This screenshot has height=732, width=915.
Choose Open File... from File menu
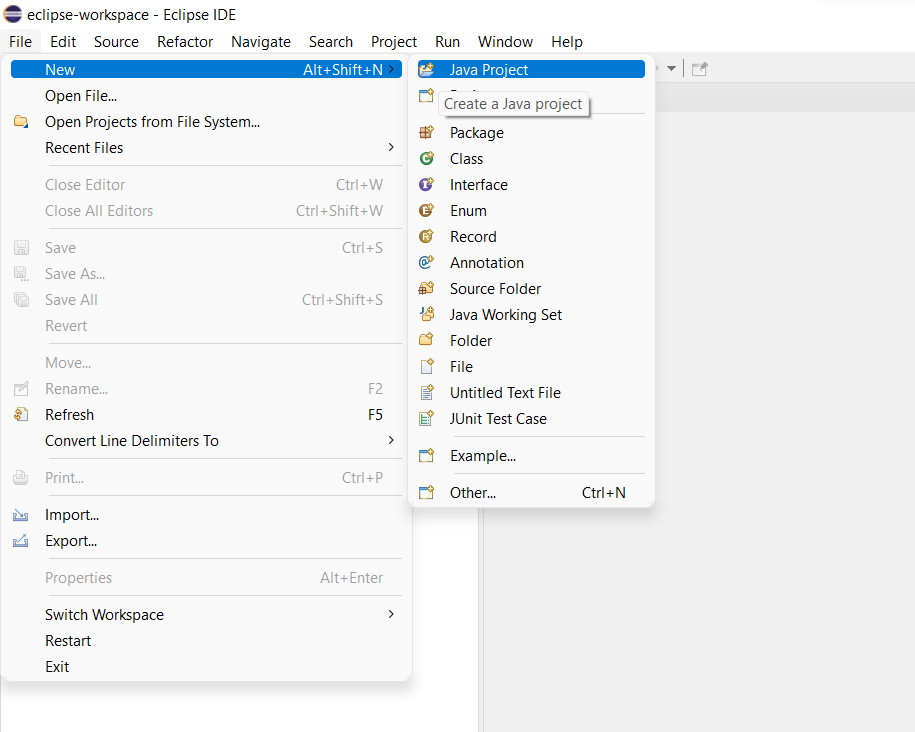coord(207,96)
